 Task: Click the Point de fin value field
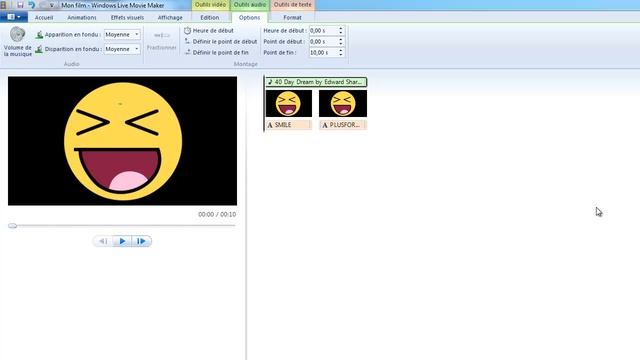point(323,53)
